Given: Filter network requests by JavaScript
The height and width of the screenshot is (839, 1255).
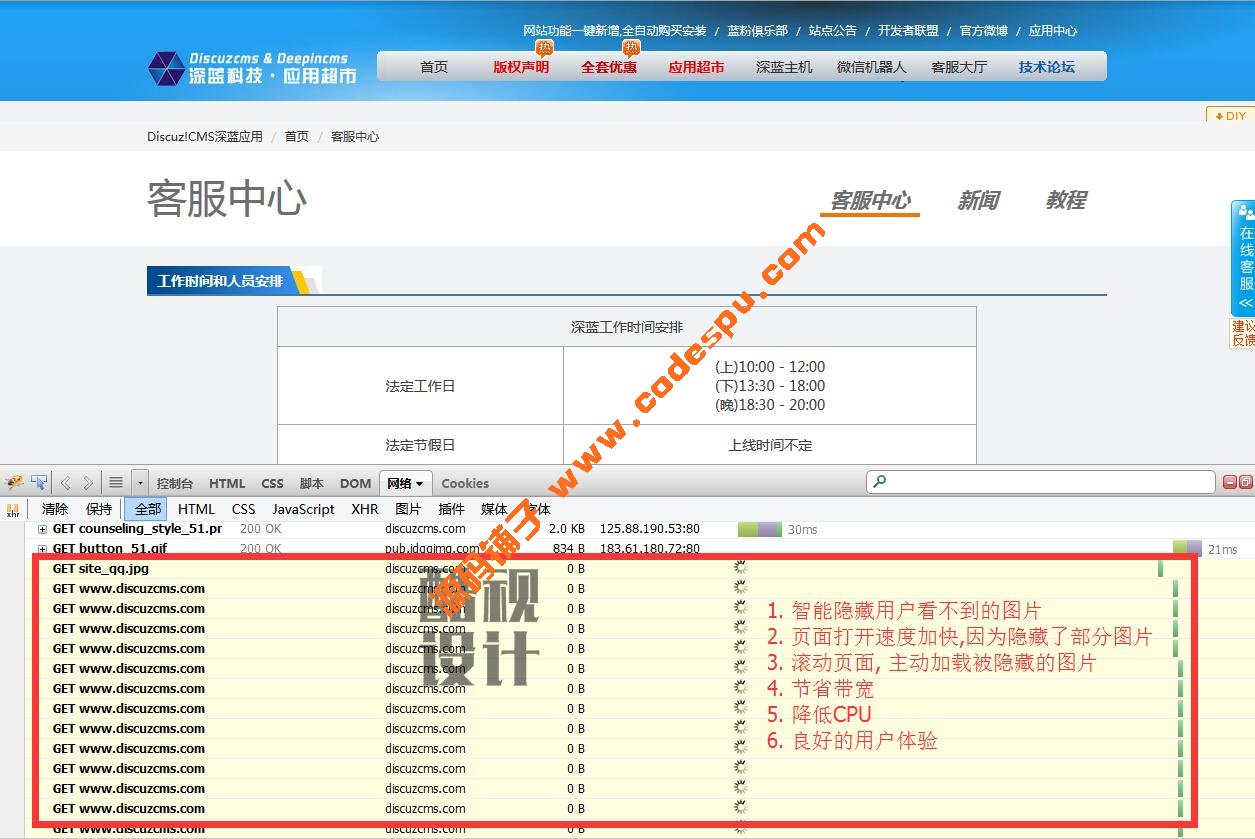Looking at the screenshot, I should [303, 509].
